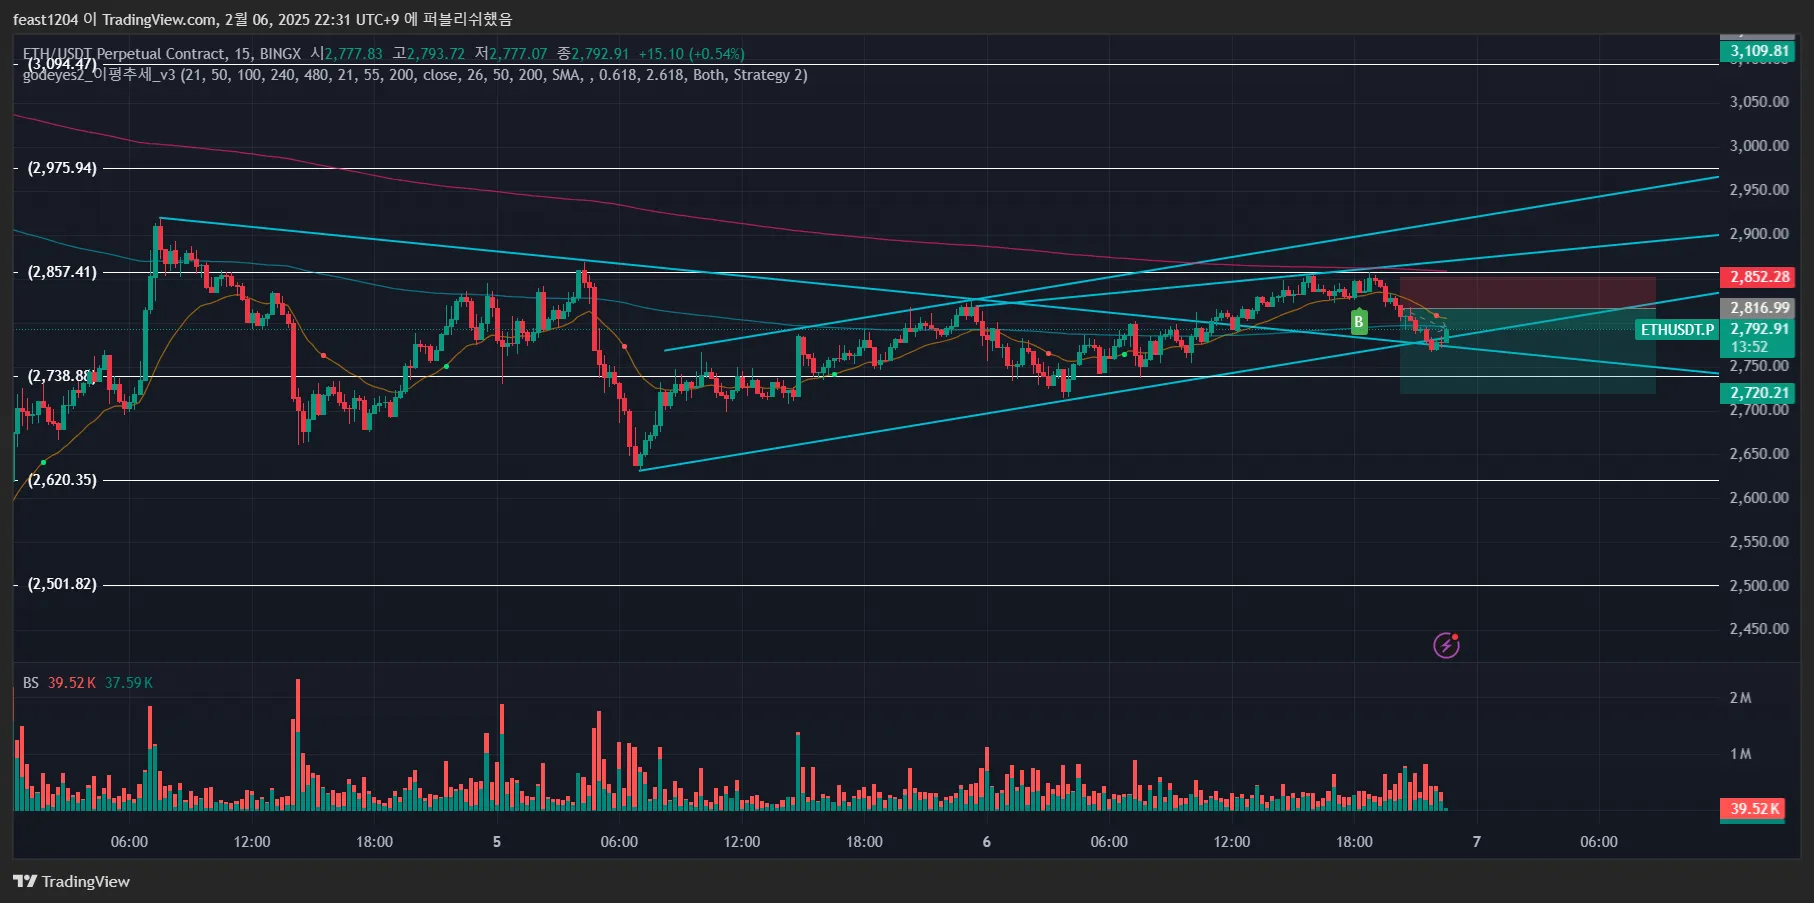This screenshot has height=903, width=1814.
Task: Click the feast1204 publisher header text
Action: point(262,19)
